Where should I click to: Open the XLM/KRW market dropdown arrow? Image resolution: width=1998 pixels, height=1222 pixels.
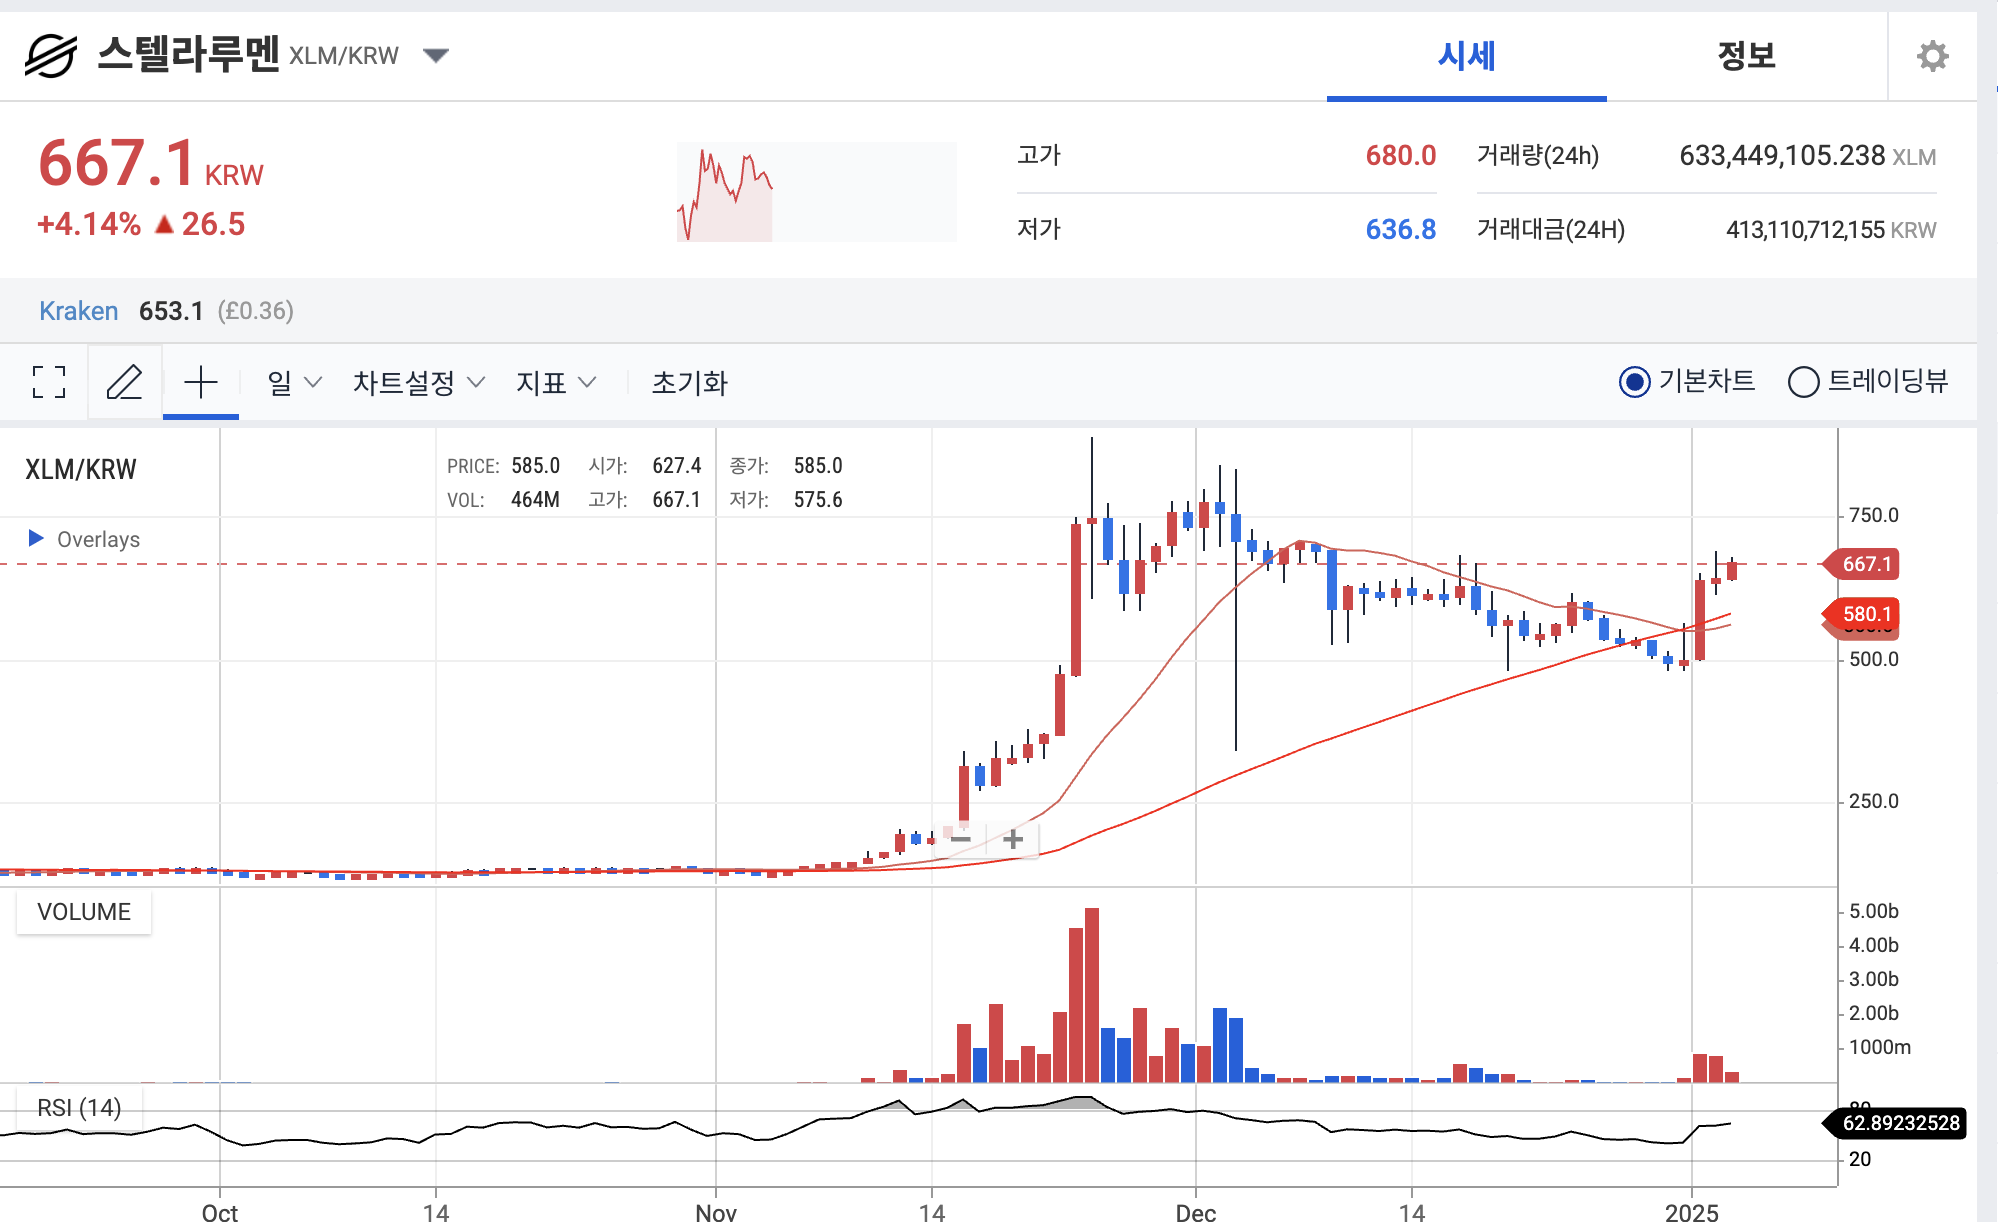tap(436, 55)
